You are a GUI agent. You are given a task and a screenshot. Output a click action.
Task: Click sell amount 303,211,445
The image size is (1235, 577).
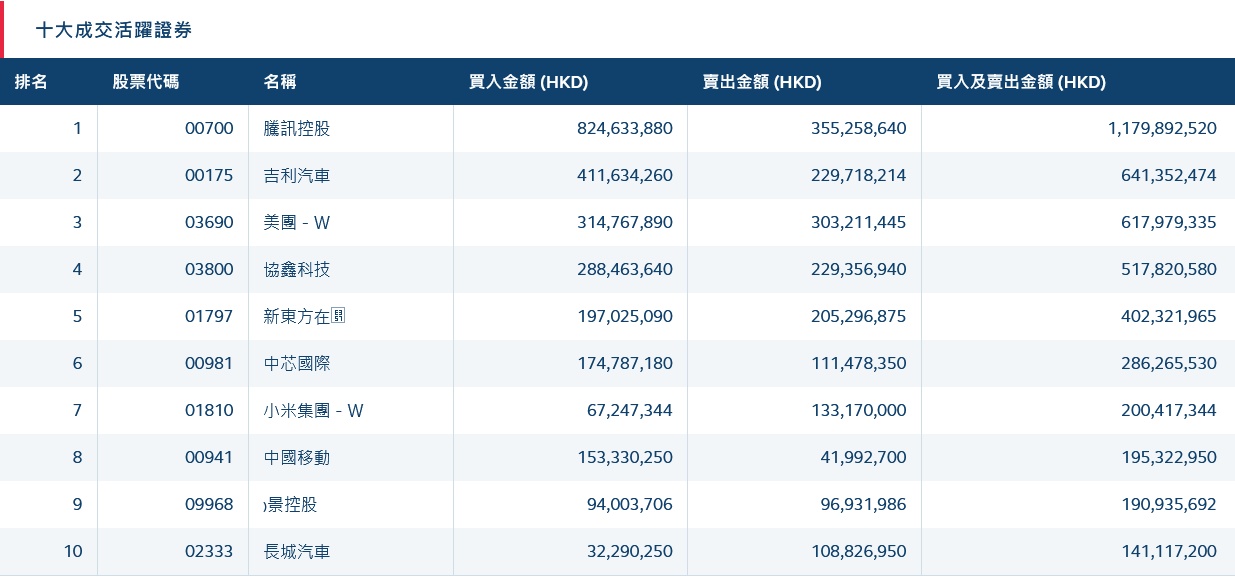coord(859,222)
